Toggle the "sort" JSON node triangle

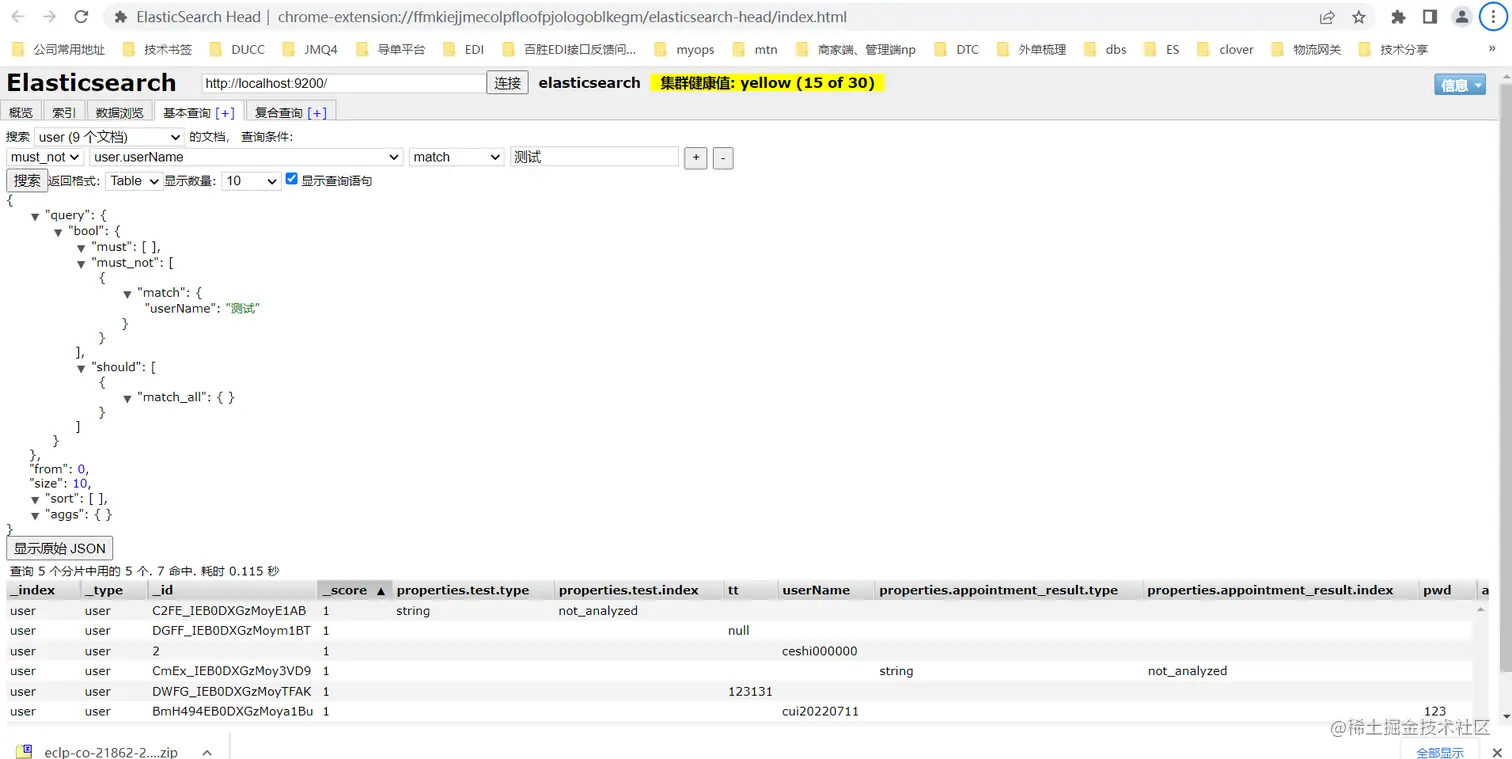[x=35, y=499]
